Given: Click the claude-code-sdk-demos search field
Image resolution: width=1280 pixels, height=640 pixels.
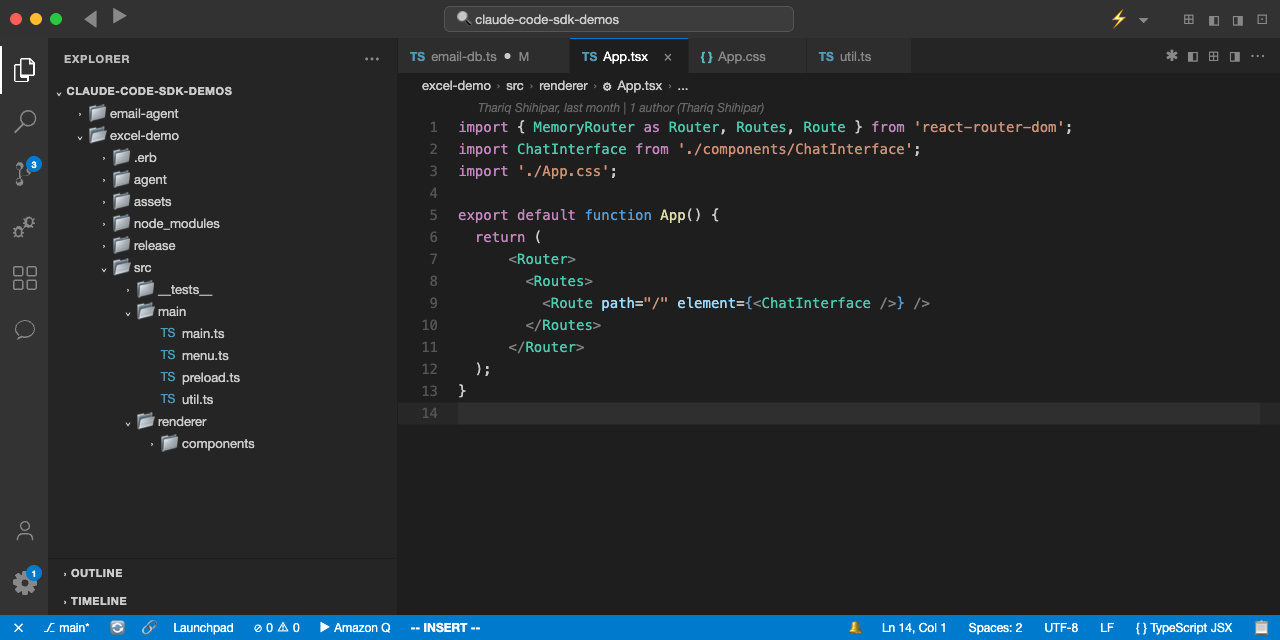Looking at the screenshot, I should (618, 19).
